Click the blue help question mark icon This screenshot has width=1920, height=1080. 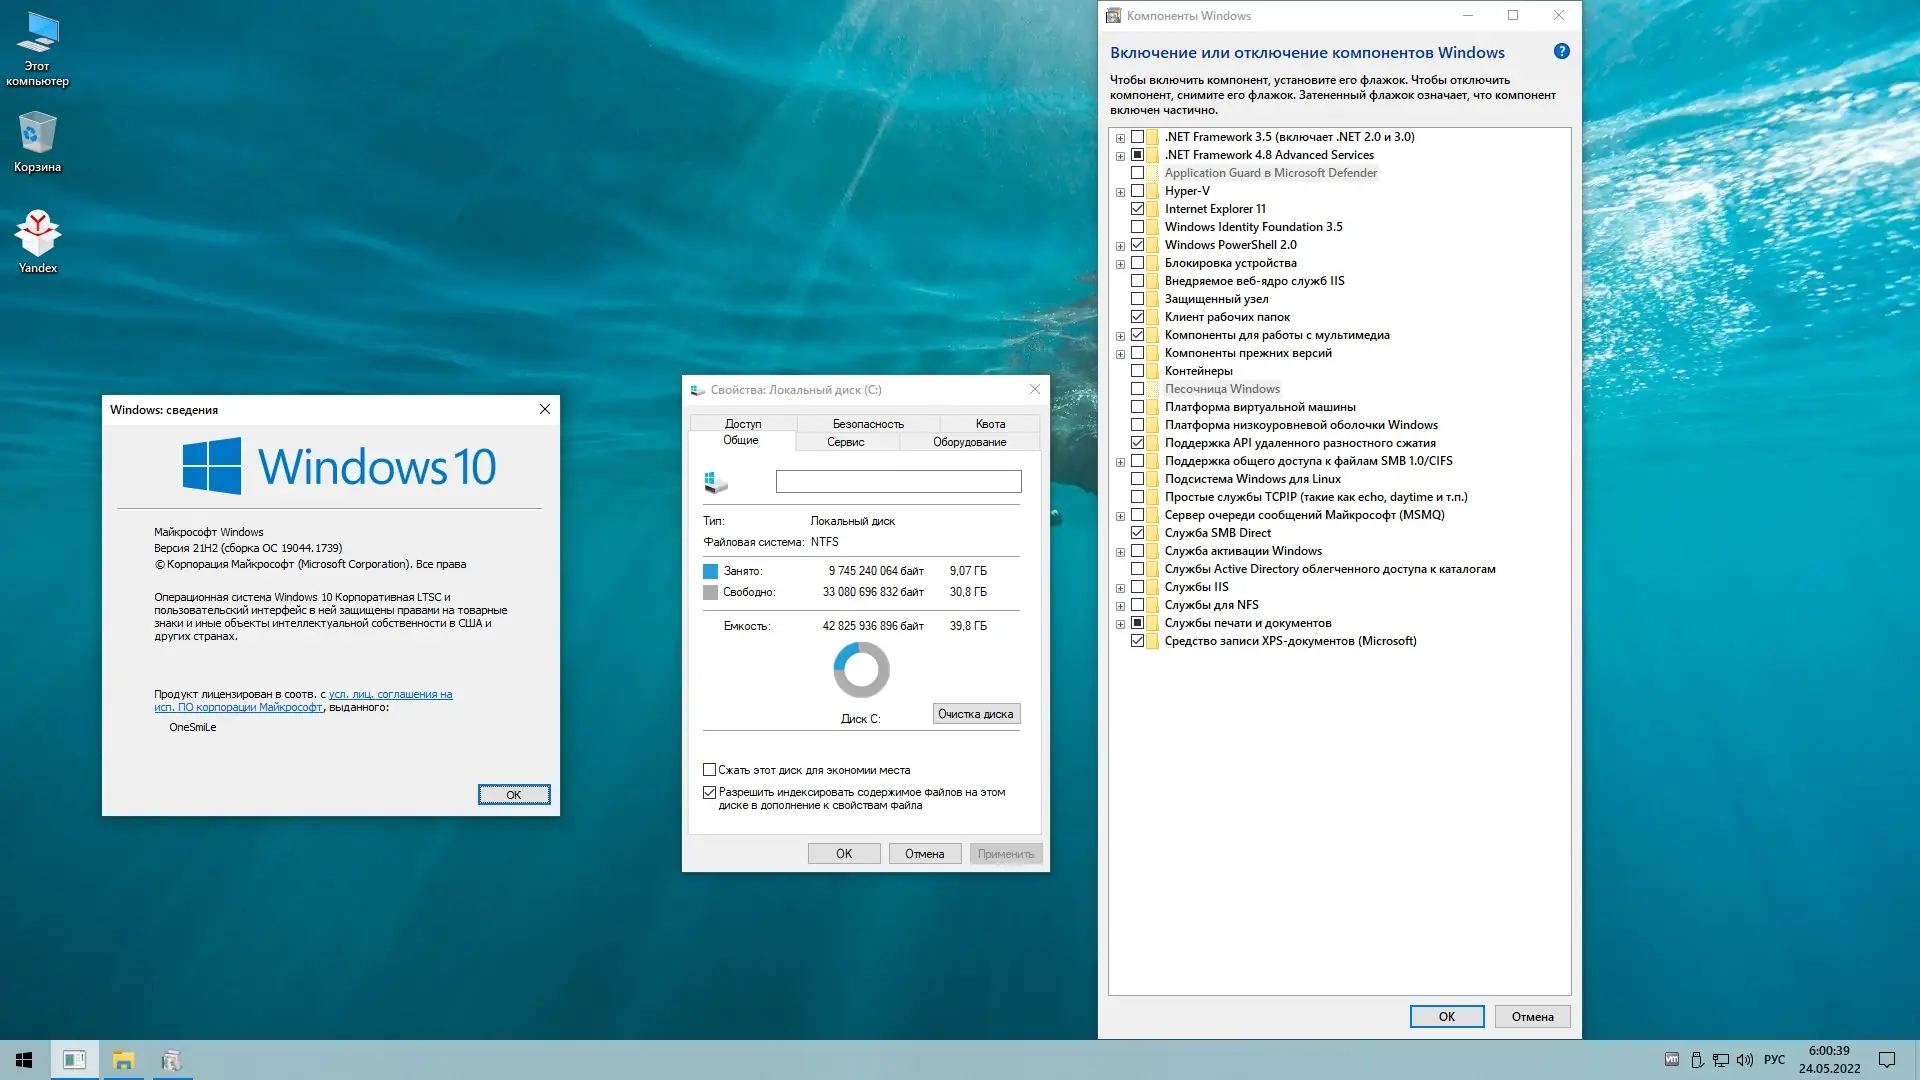pos(1561,52)
